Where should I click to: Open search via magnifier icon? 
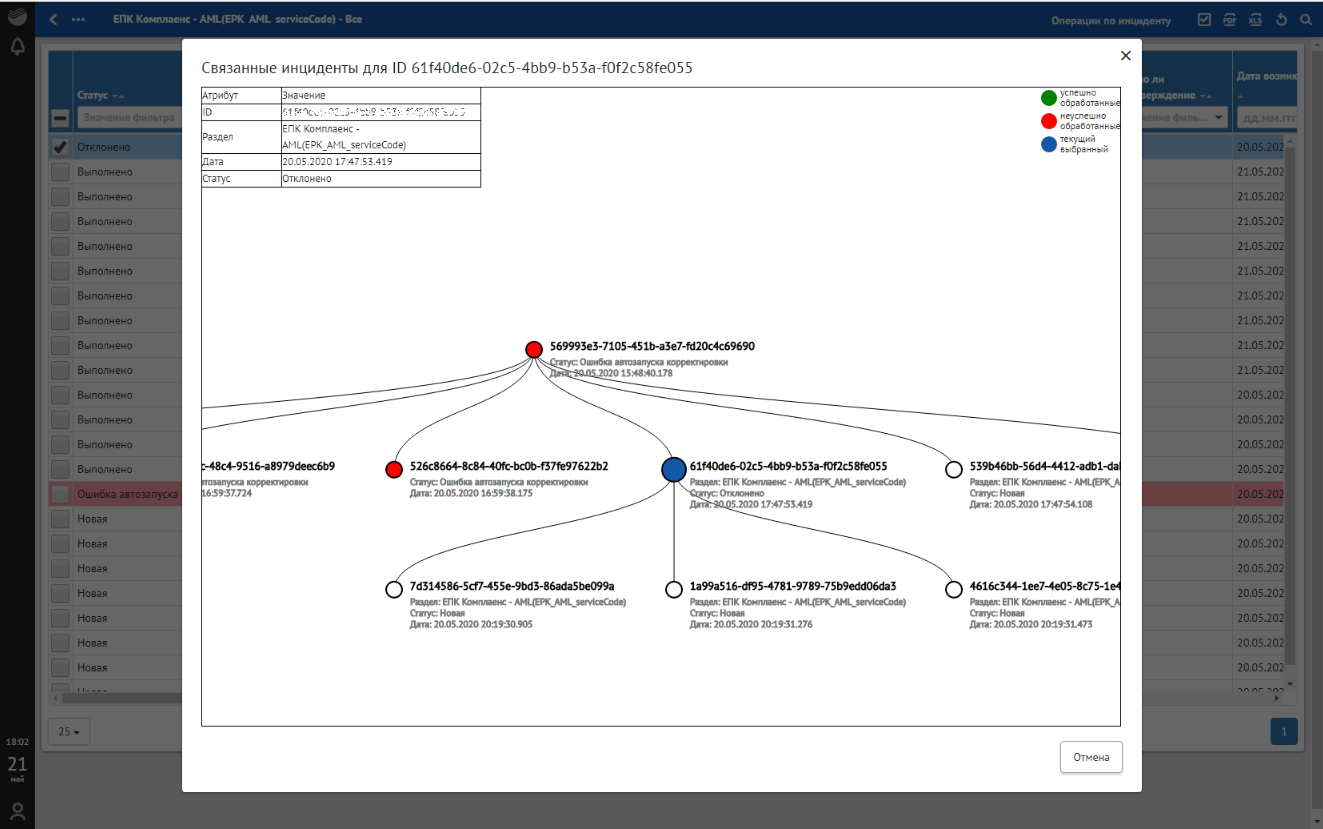pyautogui.click(x=1305, y=20)
